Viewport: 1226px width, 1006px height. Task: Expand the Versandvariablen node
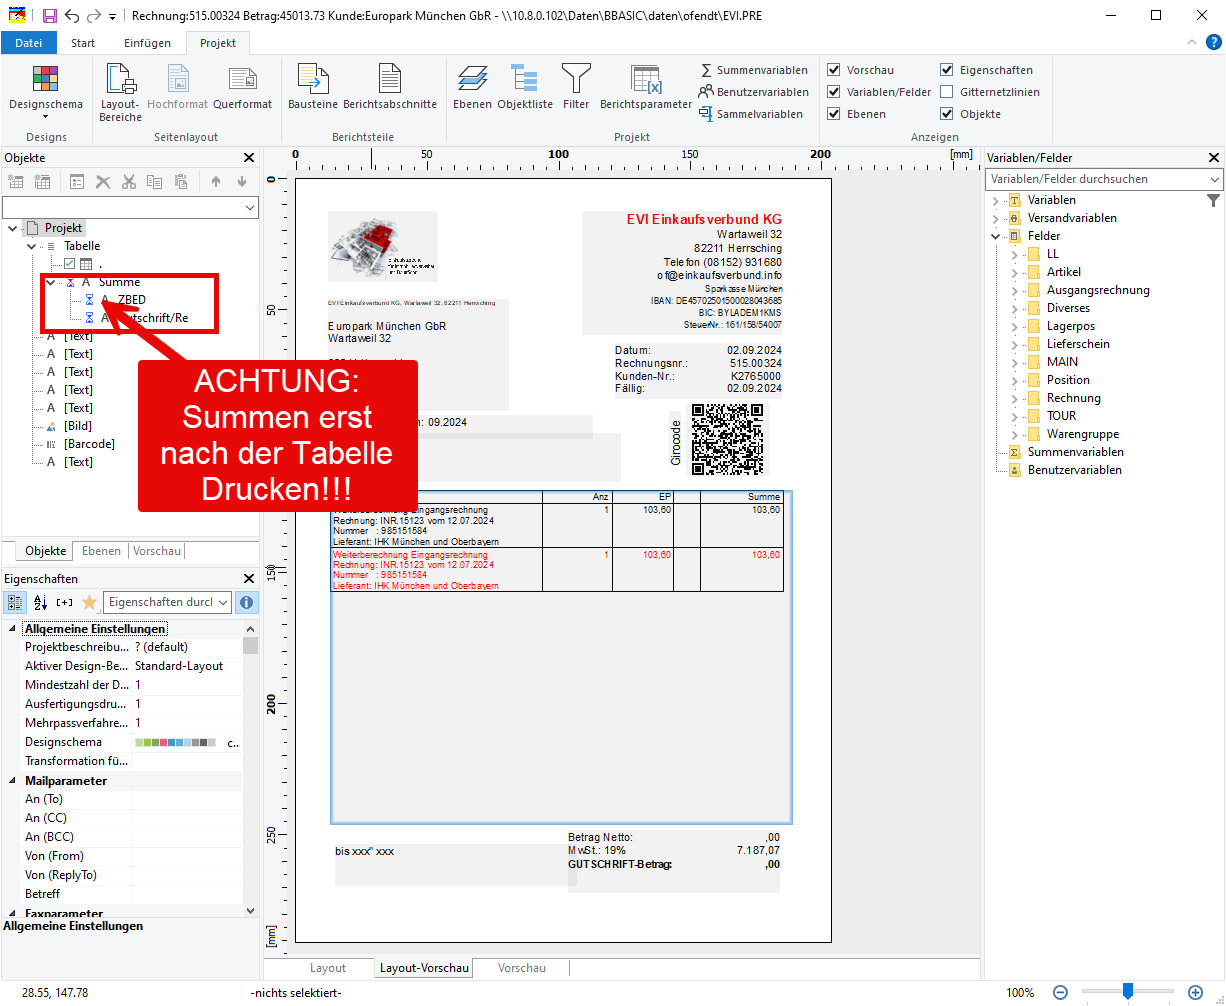tap(995, 218)
